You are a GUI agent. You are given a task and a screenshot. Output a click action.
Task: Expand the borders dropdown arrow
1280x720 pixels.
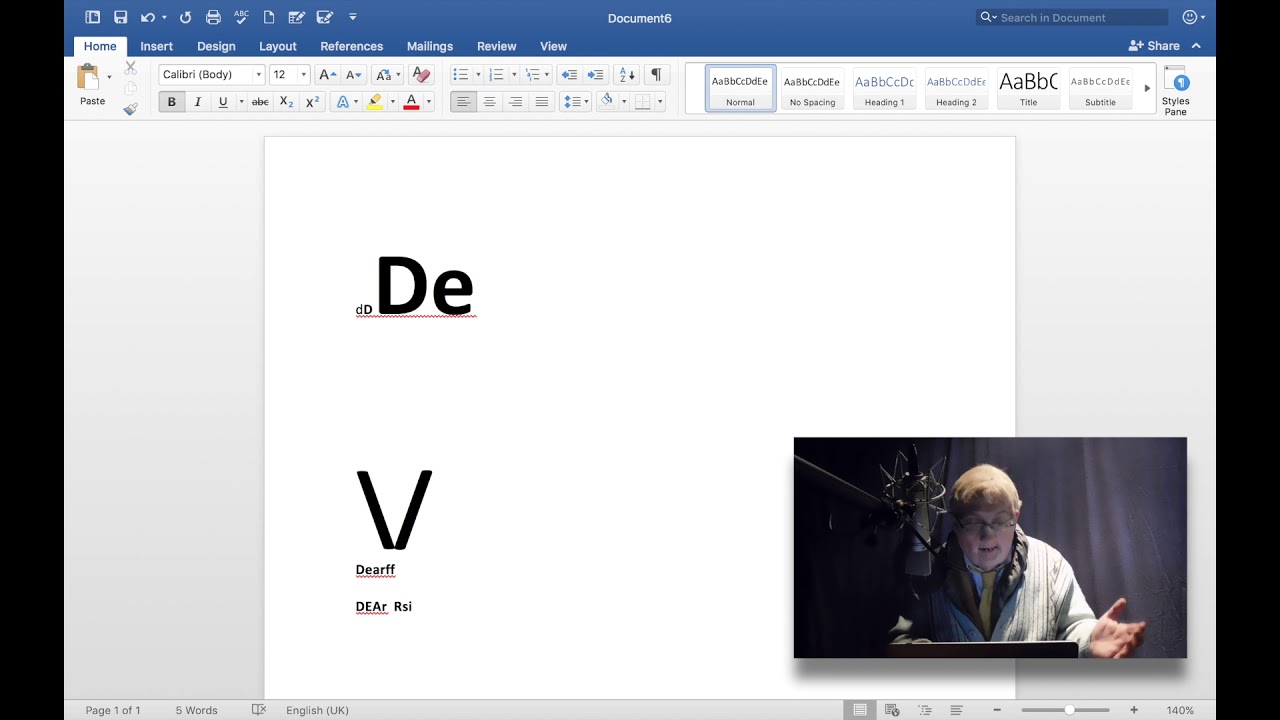tap(660, 102)
